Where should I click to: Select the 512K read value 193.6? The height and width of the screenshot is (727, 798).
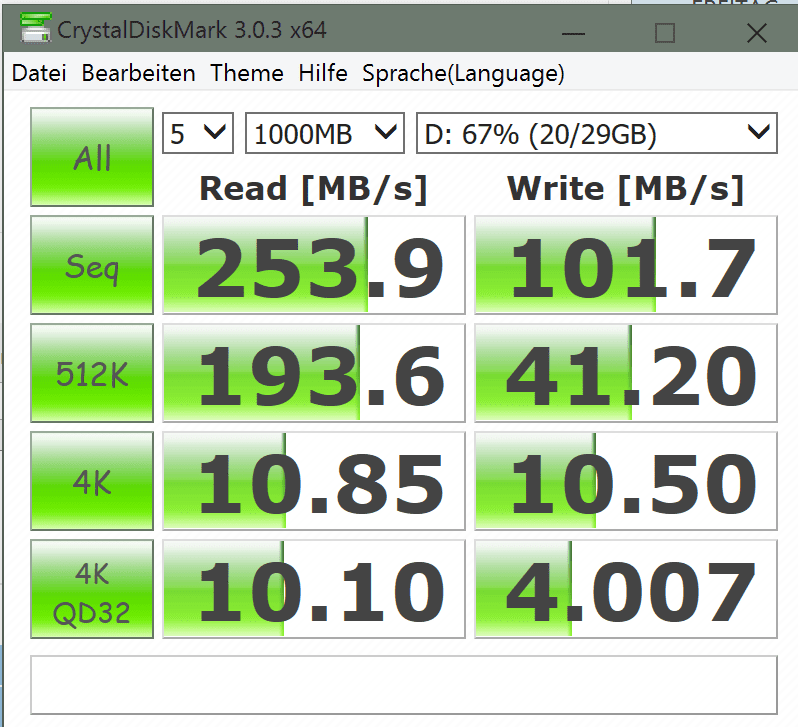[314, 373]
